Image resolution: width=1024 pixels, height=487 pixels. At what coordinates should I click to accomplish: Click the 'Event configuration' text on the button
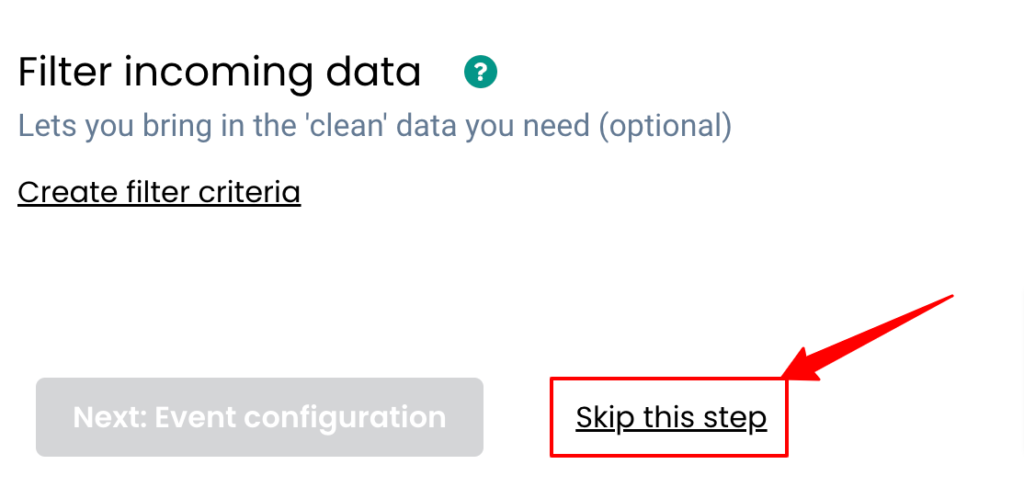click(300, 417)
